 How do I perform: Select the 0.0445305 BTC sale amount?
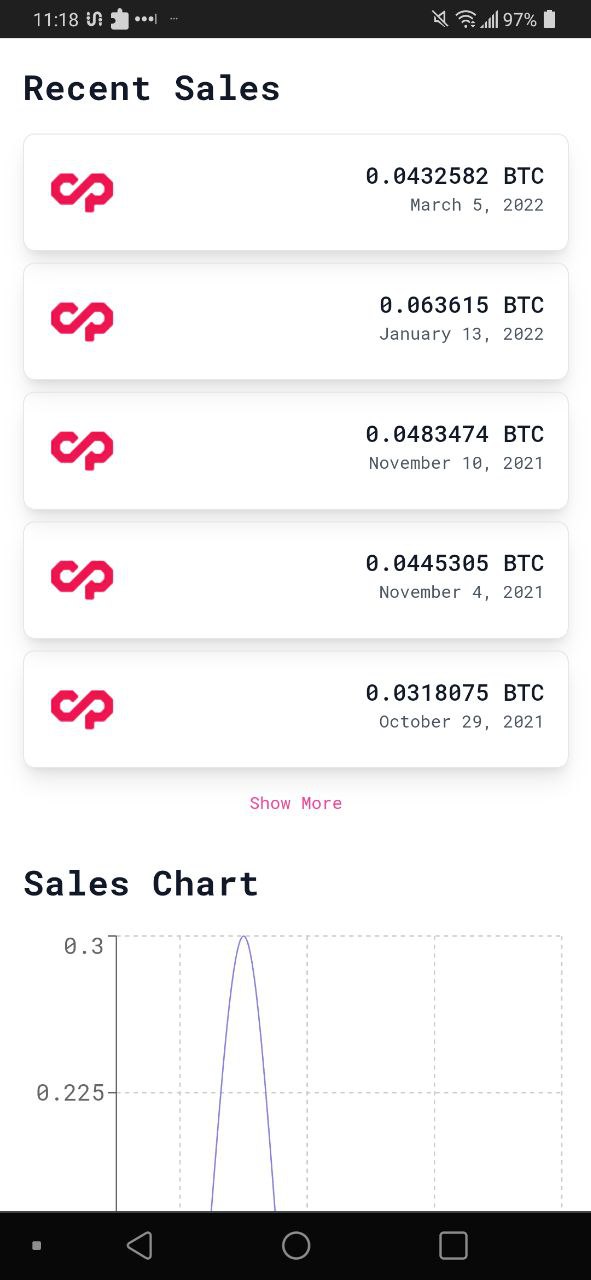[x=454, y=563]
